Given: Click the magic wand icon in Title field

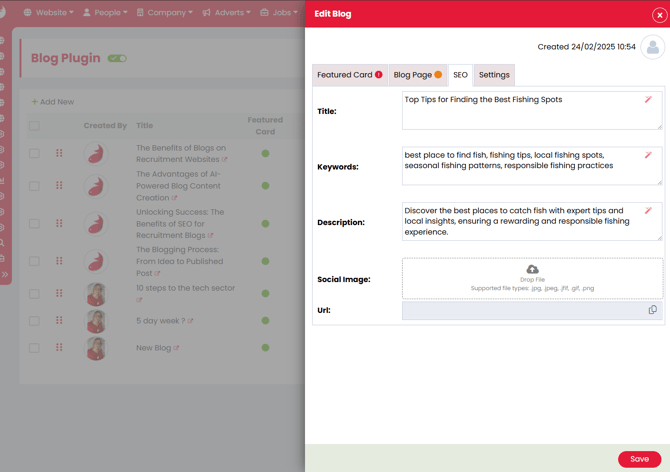Looking at the screenshot, I should tap(648, 100).
